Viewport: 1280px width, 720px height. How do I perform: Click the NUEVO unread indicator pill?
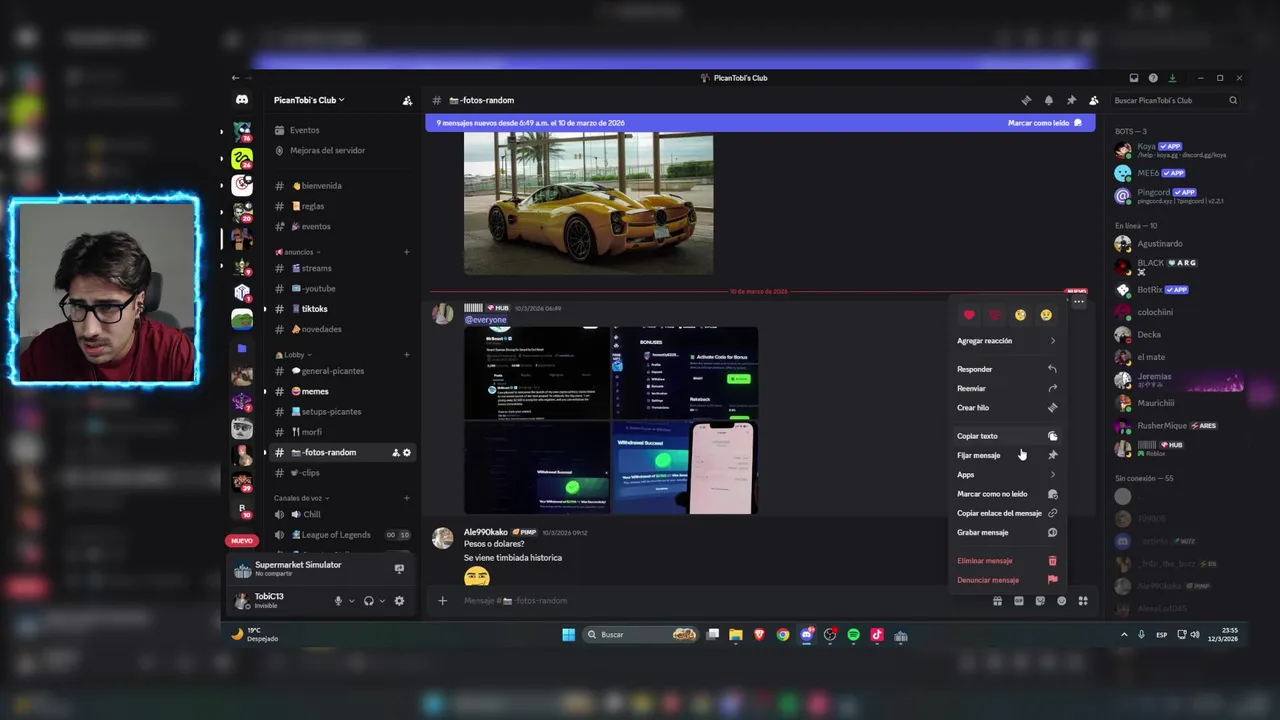(242, 541)
